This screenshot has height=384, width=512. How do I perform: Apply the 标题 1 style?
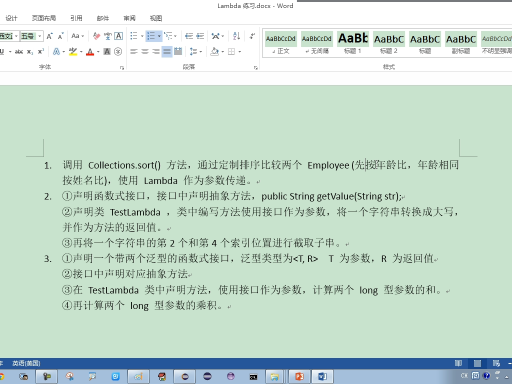(353, 43)
